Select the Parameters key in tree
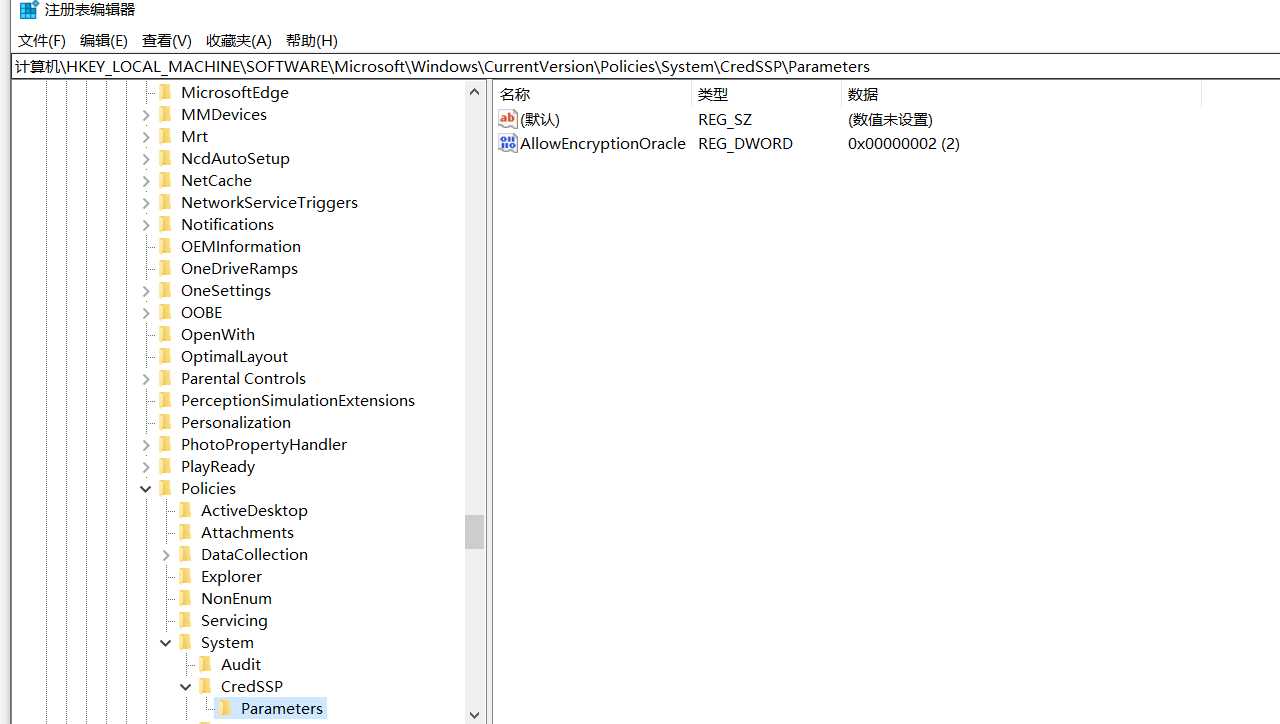The height and width of the screenshot is (724, 1280). tap(282, 708)
